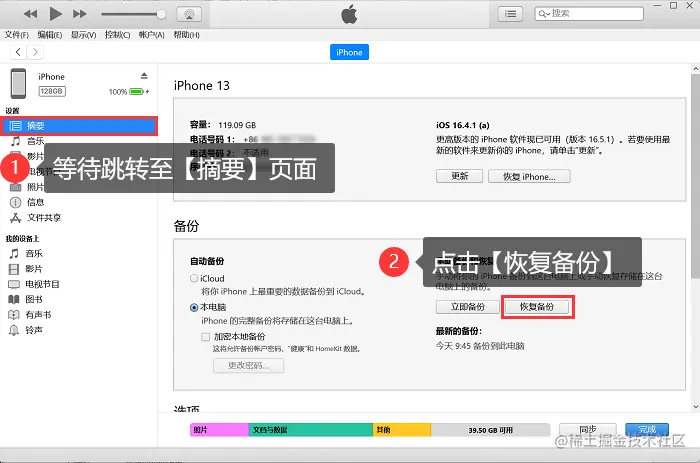Click the iPhone device icon in sidebar
The width and height of the screenshot is (700, 463).
point(18,83)
